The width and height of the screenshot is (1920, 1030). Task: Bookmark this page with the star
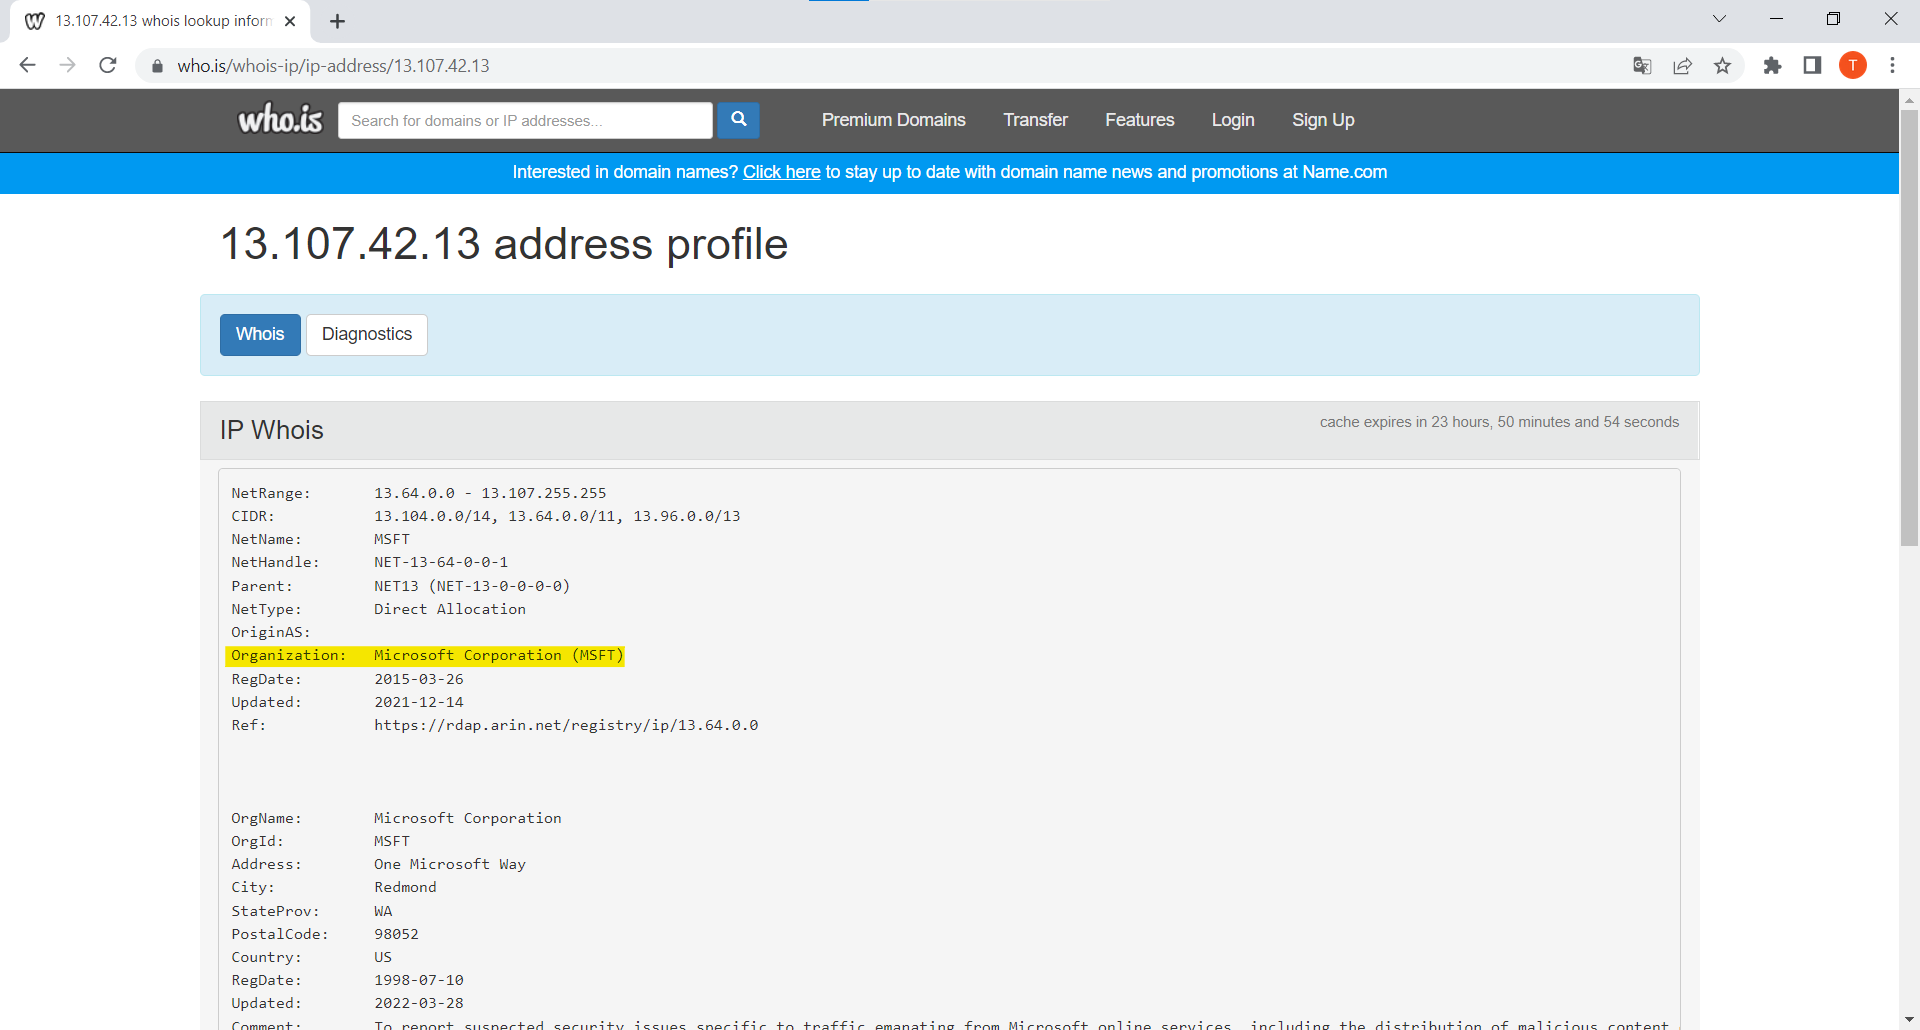click(x=1722, y=66)
